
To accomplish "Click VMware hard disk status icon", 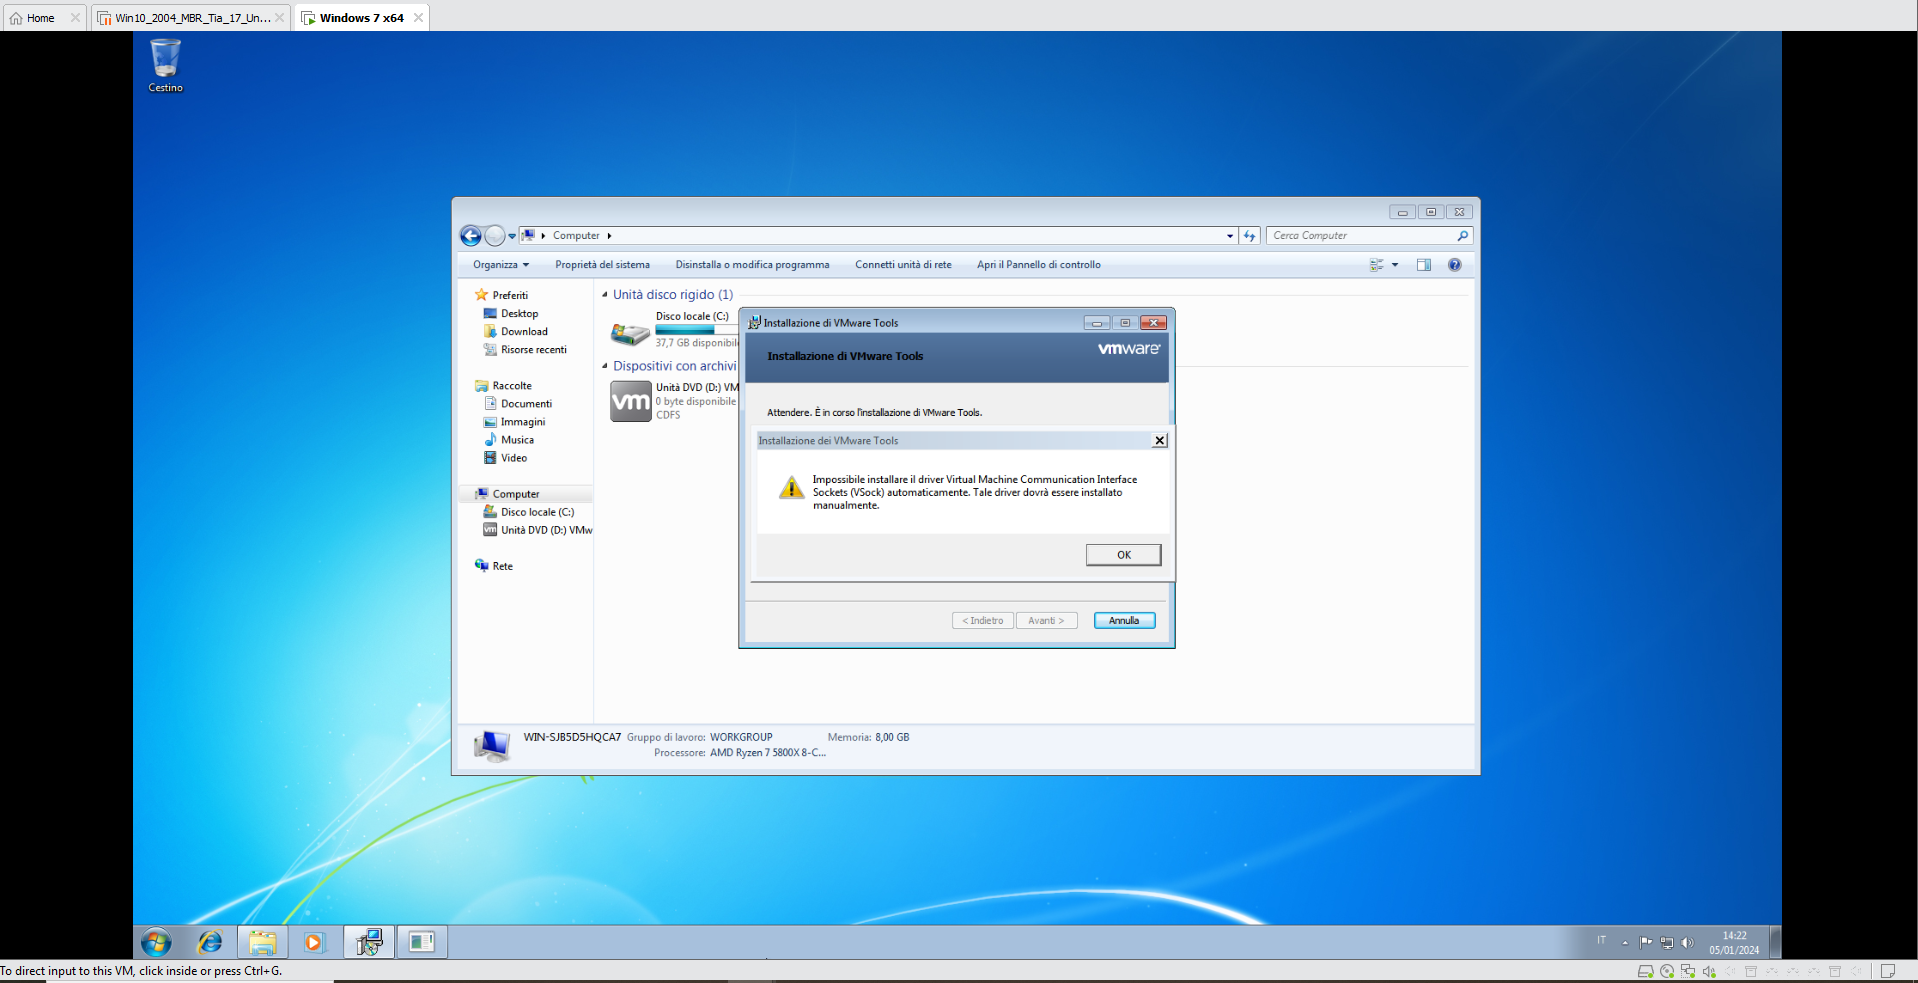I will 1645,971.
